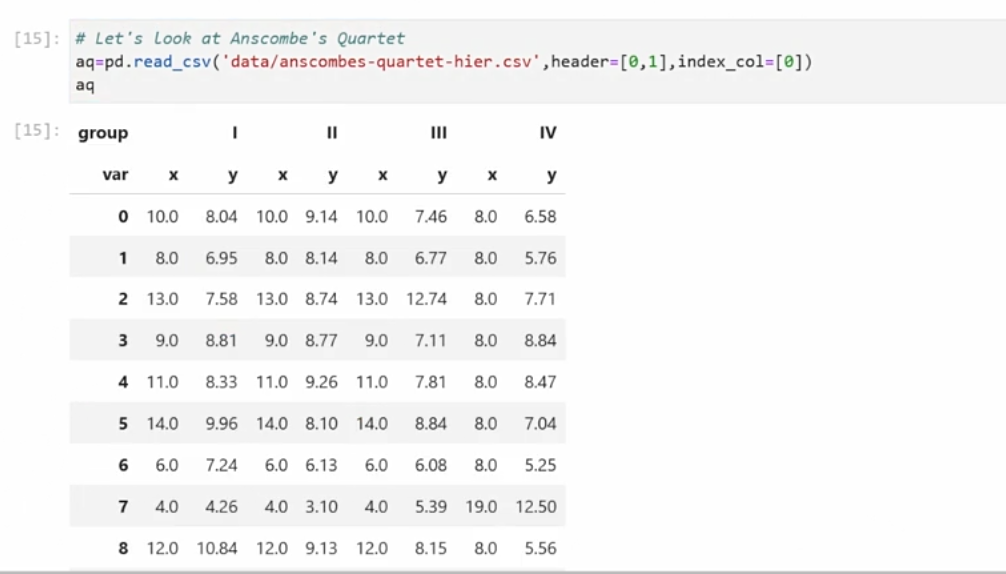The width and height of the screenshot is (1006, 574).
Task: Select the group I column header
Action: pyautogui.click(x=233, y=133)
